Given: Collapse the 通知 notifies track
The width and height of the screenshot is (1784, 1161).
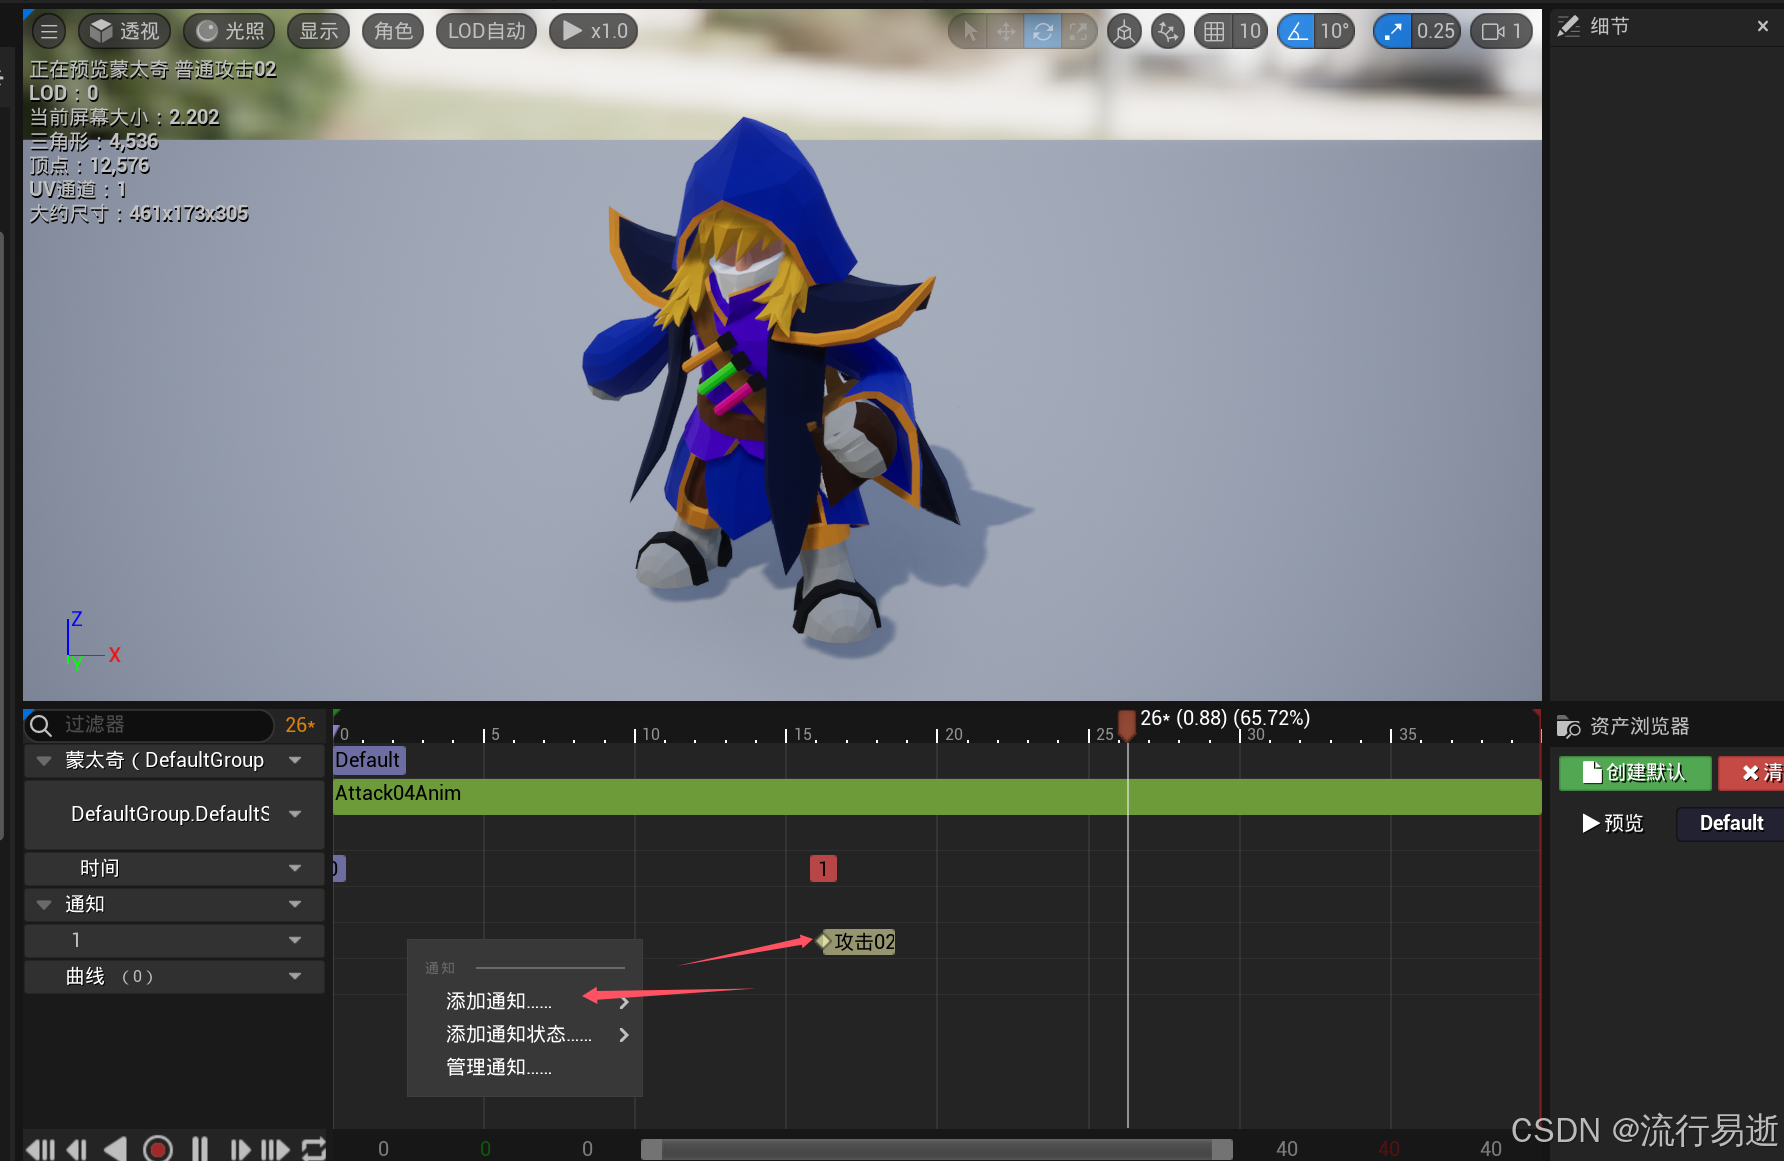Looking at the screenshot, I should coord(44,904).
